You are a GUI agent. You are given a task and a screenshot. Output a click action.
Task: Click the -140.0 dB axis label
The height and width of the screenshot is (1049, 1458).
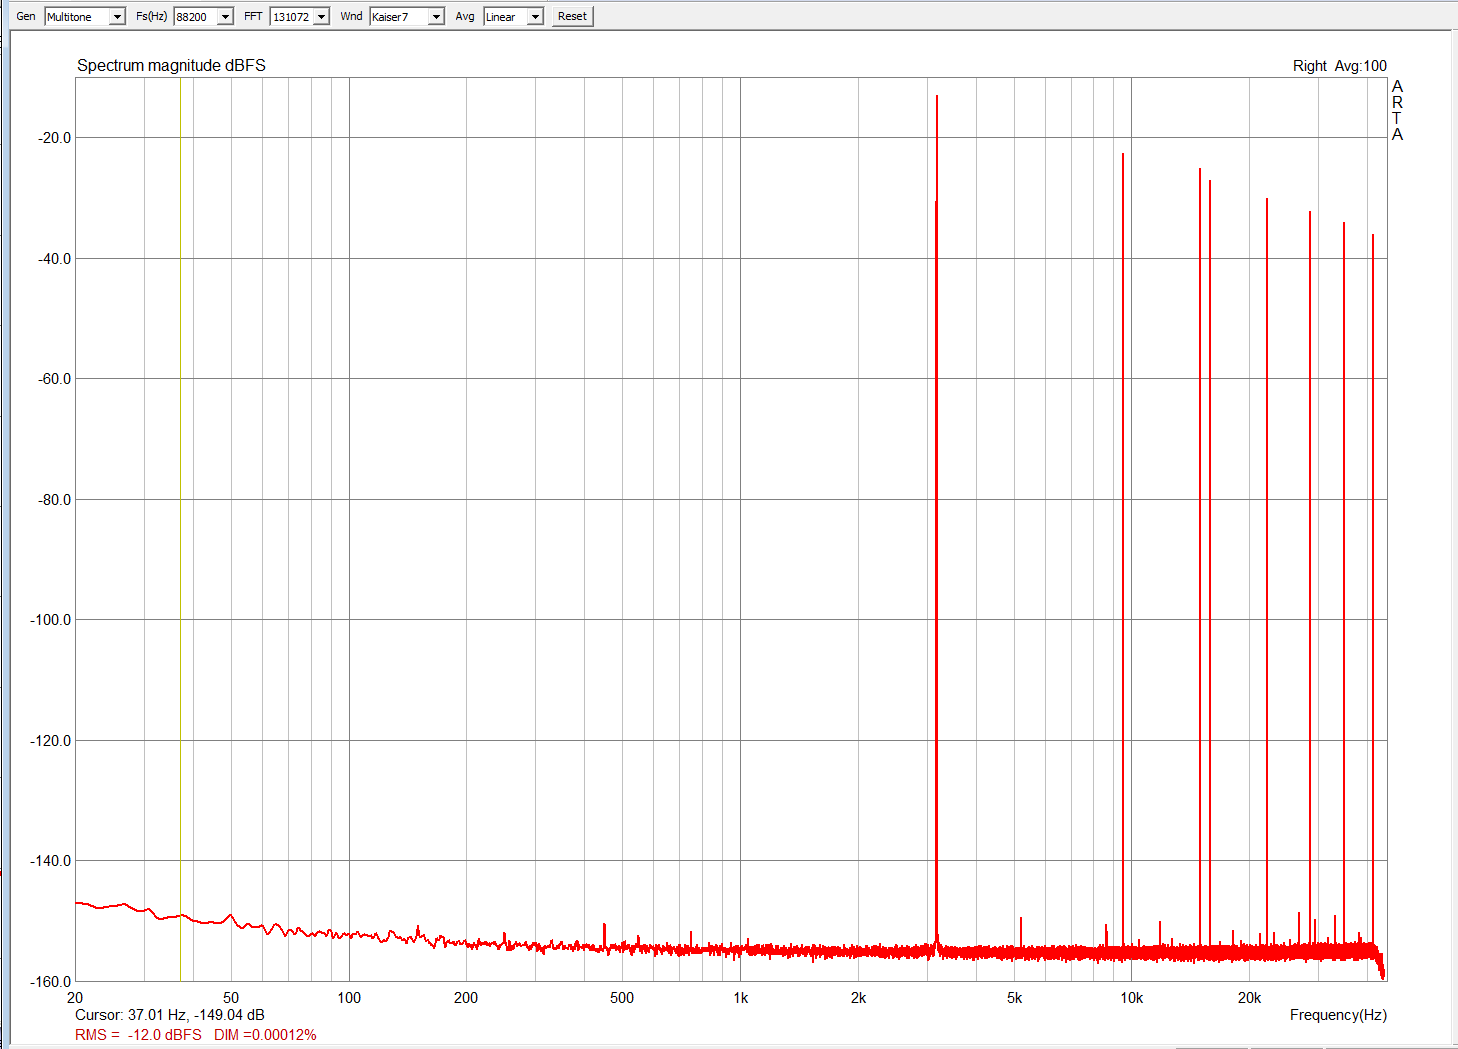click(x=51, y=861)
